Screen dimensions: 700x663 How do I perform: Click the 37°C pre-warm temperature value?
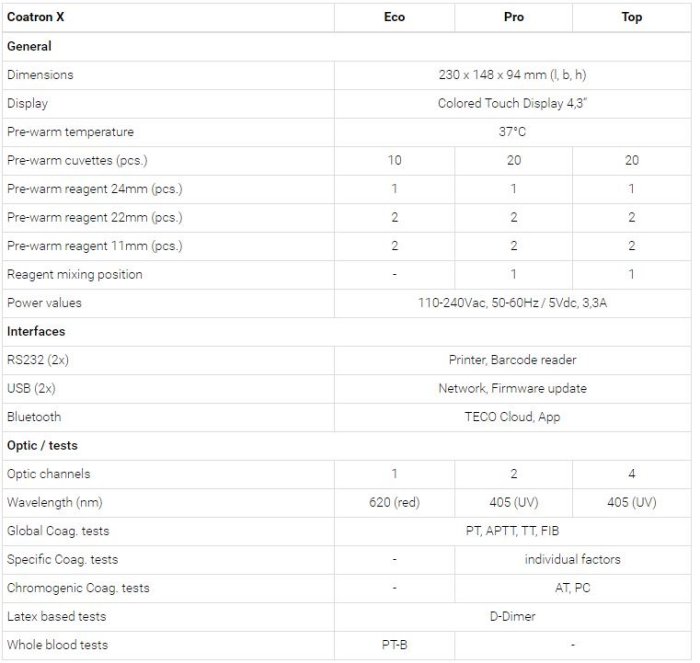point(512,132)
